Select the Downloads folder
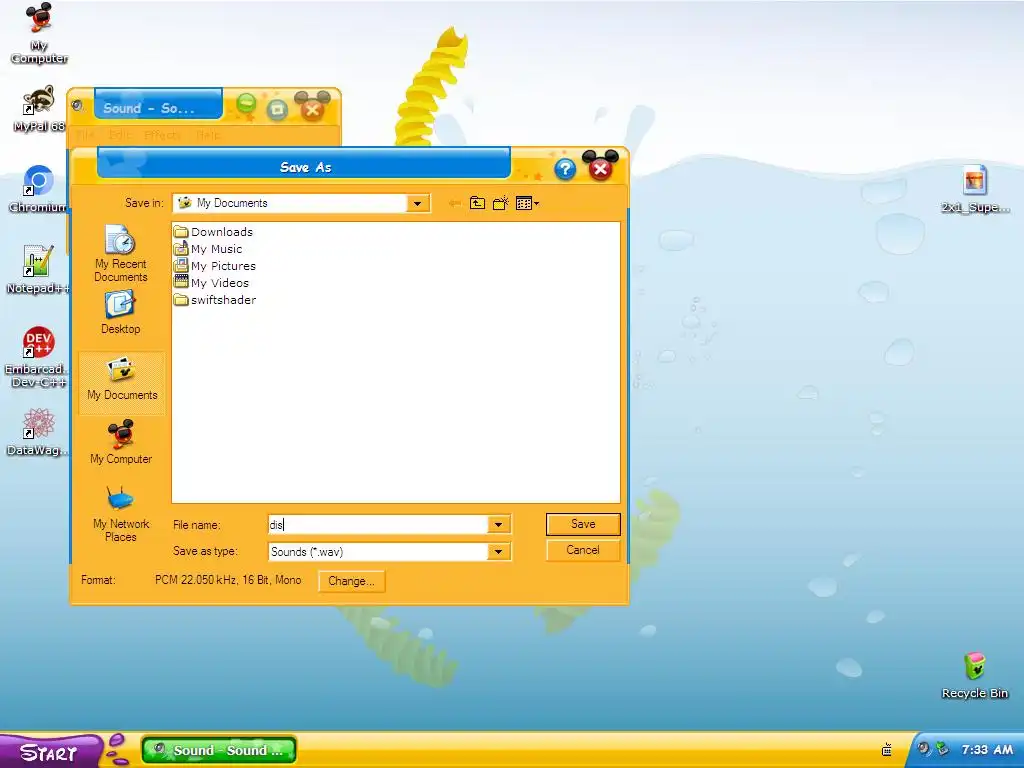1024x768 pixels. [214, 232]
